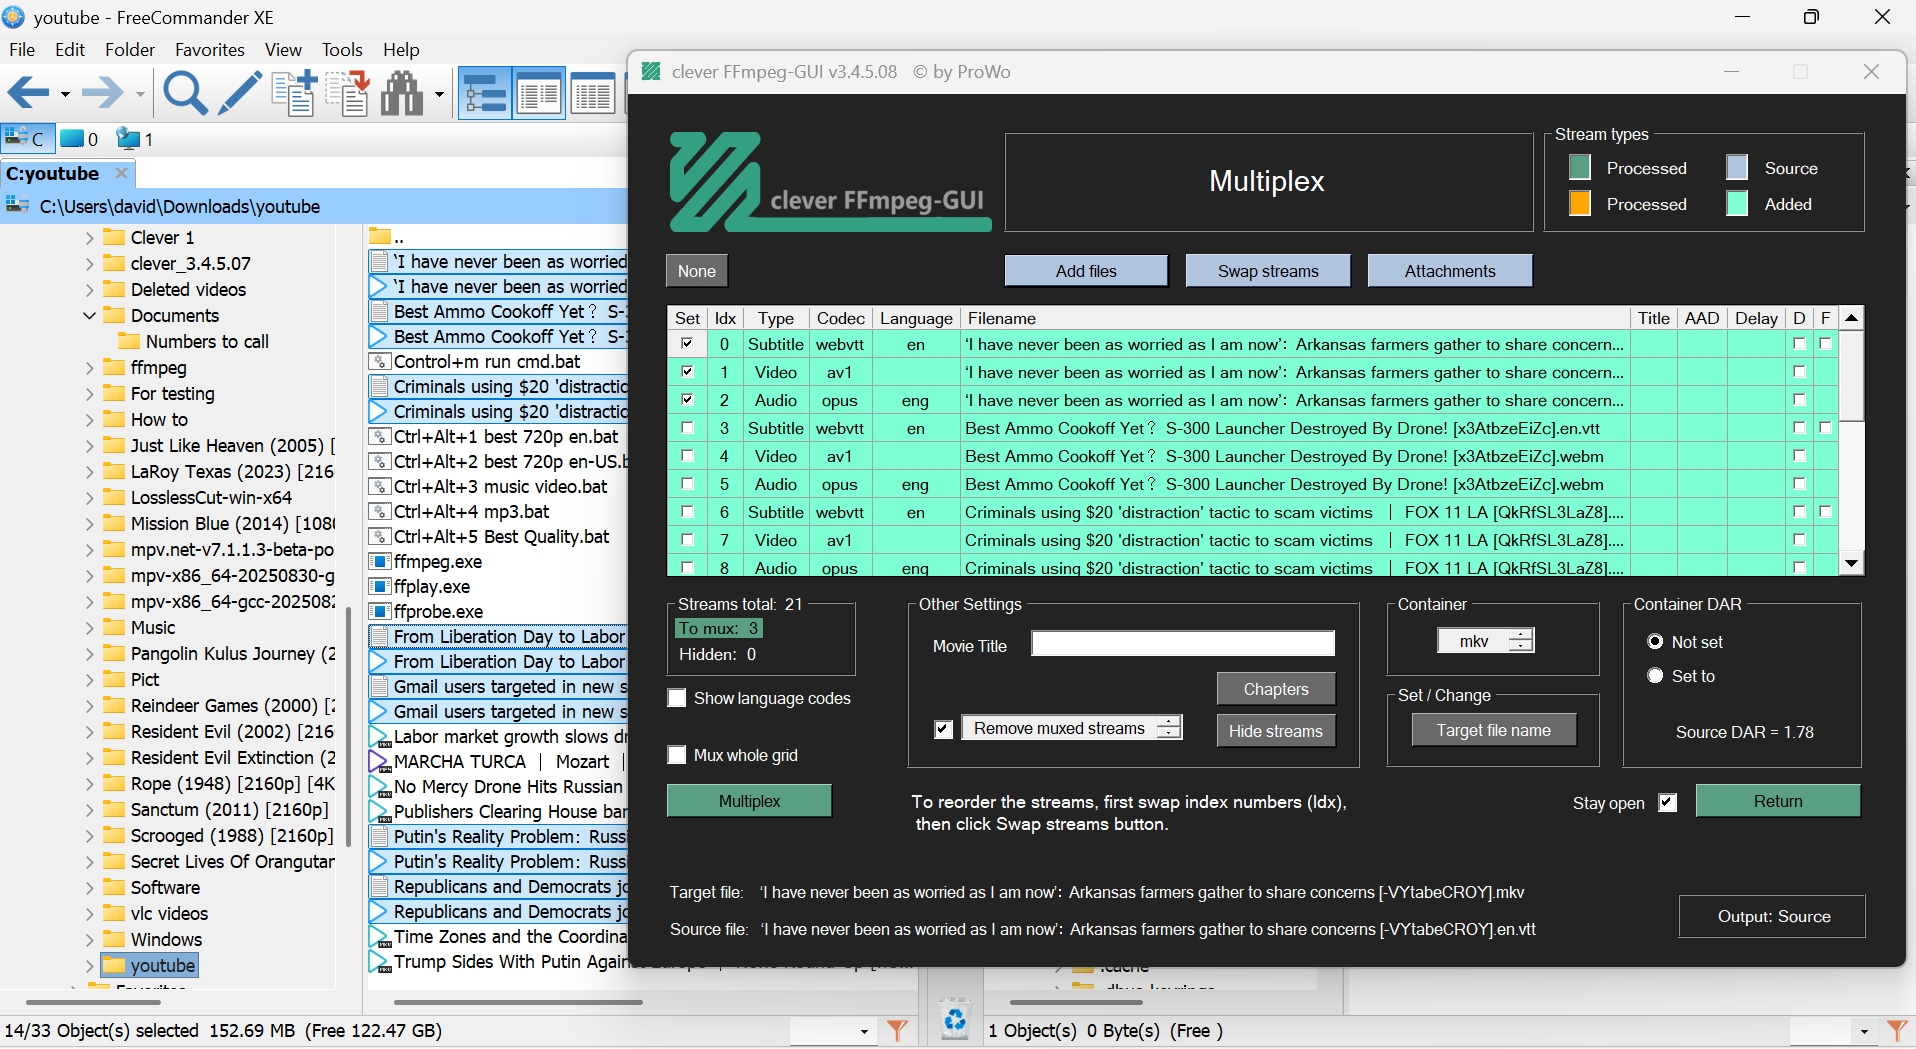
Task: Click the Swap streams button
Action: click(x=1268, y=271)
